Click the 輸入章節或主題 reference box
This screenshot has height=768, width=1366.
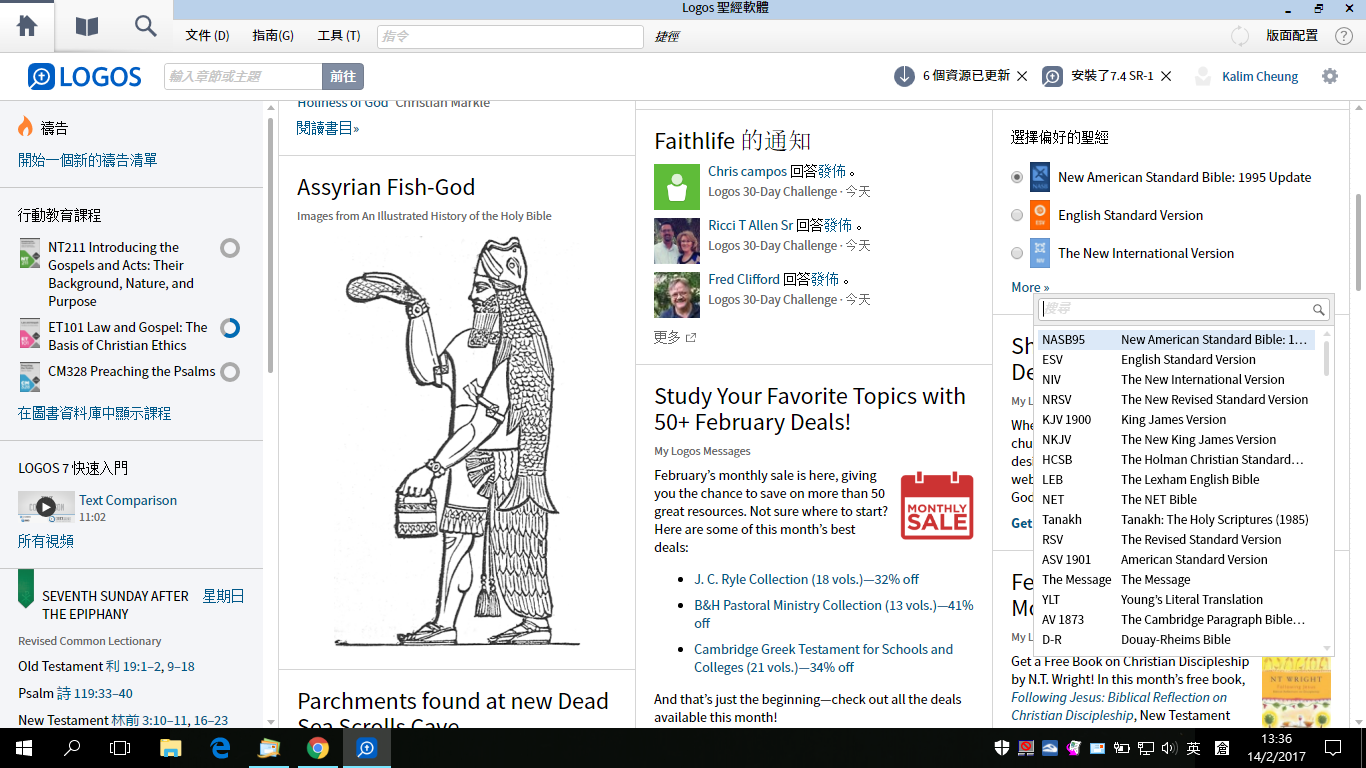pos(243,76)
